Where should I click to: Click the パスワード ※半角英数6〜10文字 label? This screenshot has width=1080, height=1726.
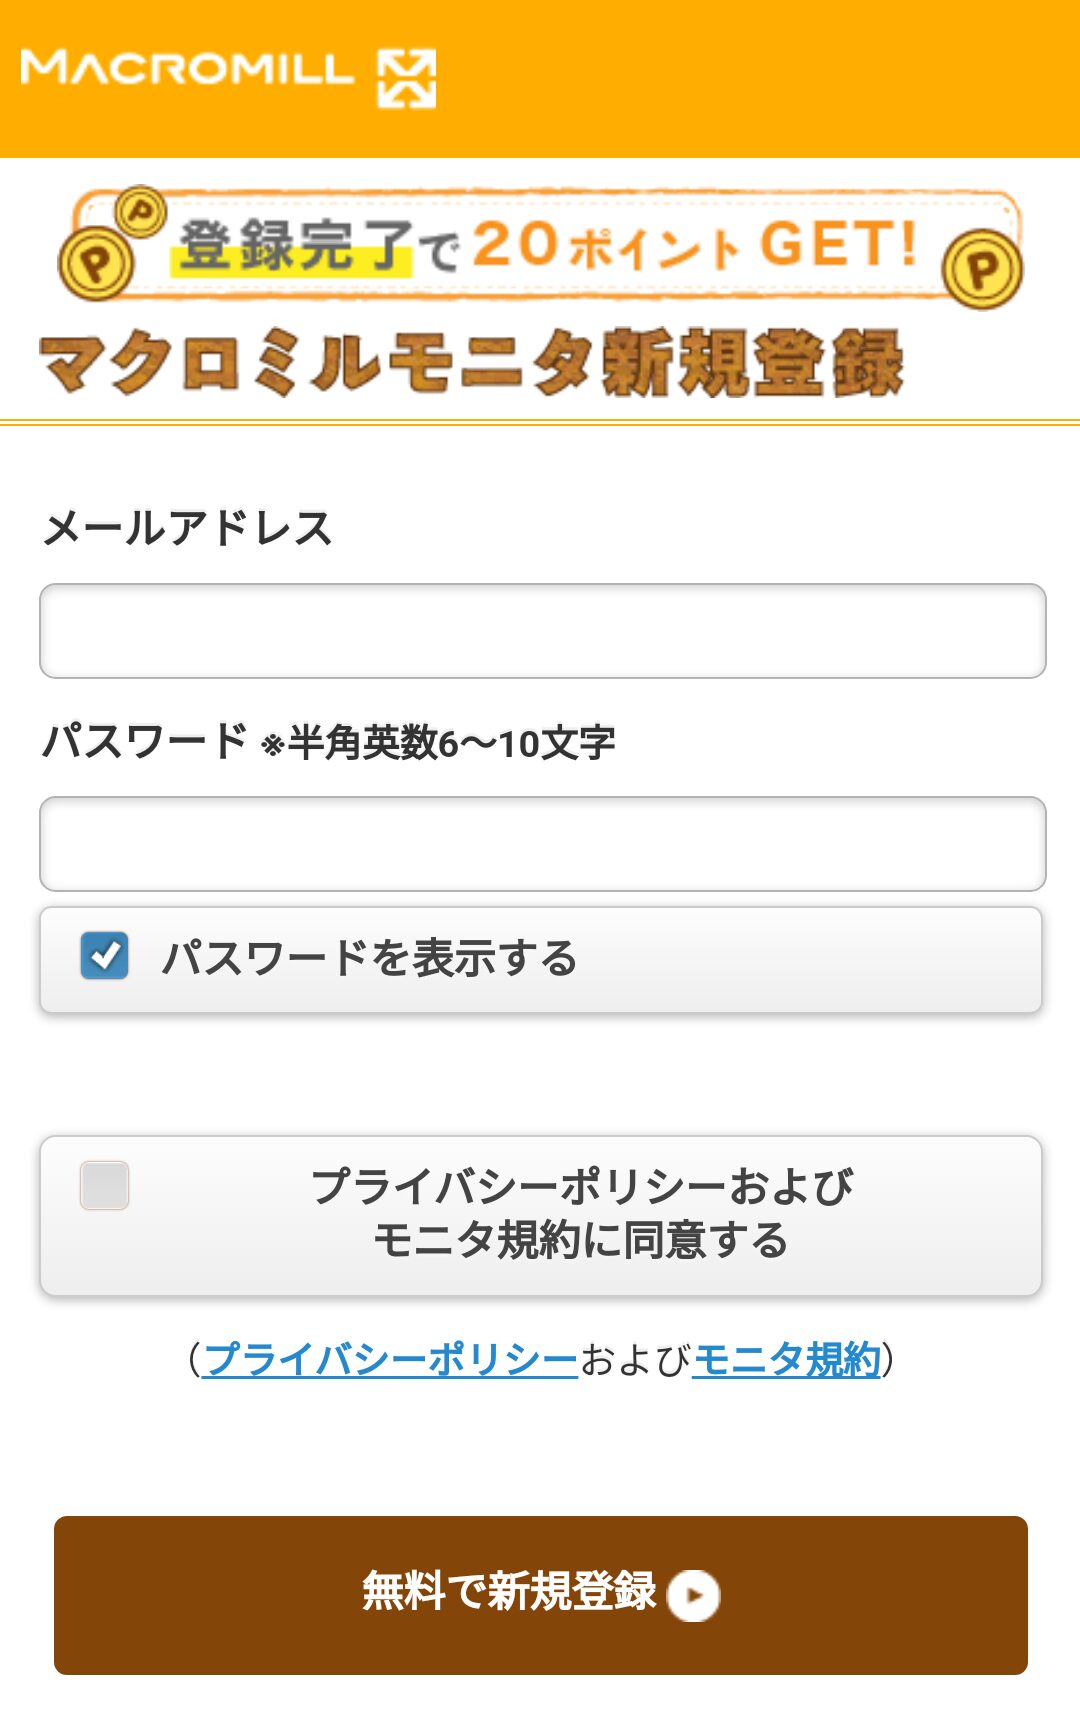pyautogui.click(x=330, y=740)
